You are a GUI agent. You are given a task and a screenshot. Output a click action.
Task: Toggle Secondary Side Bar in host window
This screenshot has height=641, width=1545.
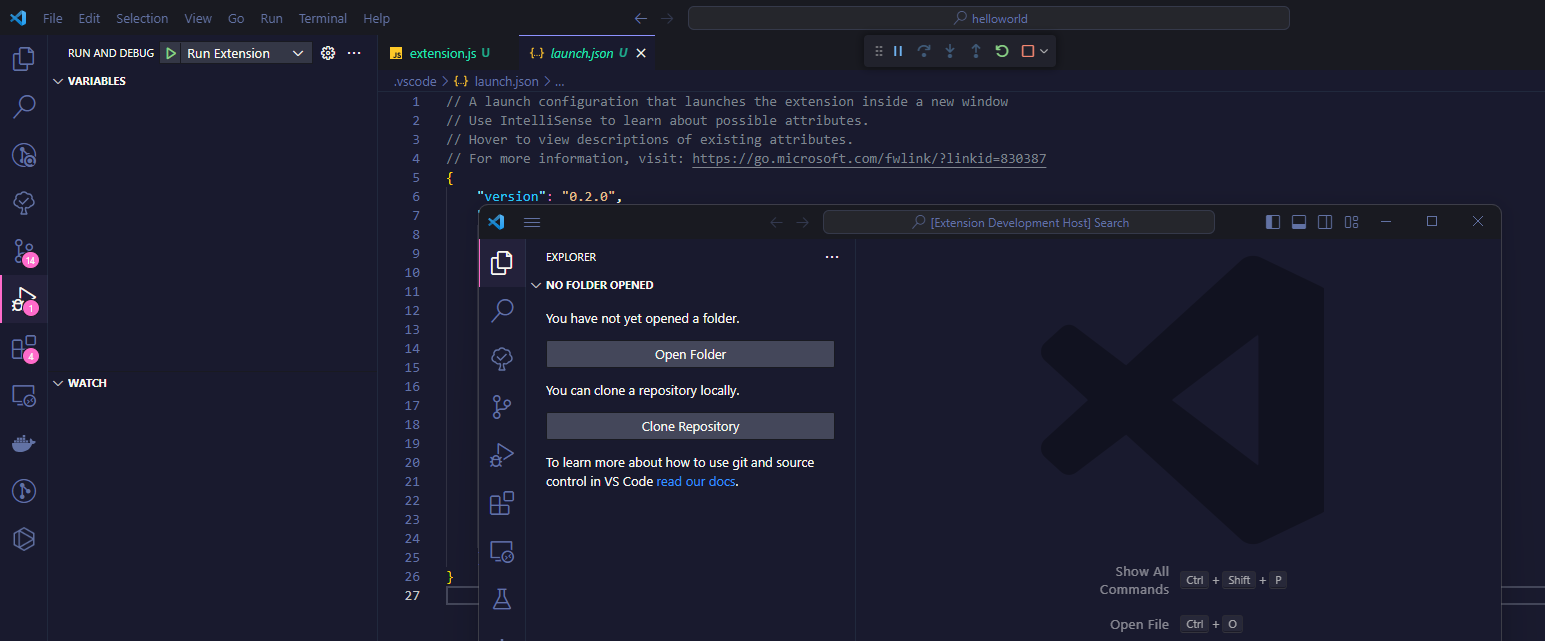tap(1325, 222)
